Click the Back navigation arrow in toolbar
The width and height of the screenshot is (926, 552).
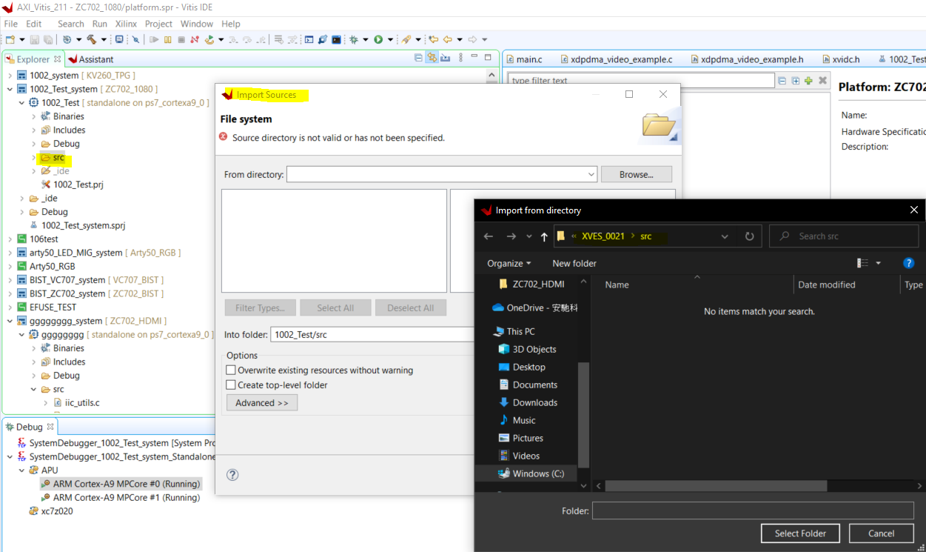pyautogui.click(x=448, y=40)
